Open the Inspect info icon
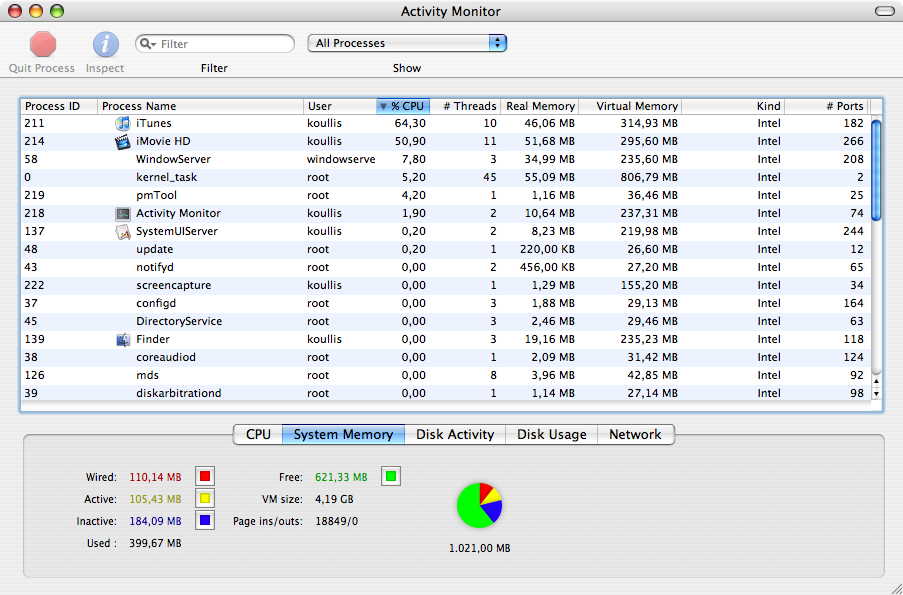The height and width of the screenshot is (595, 903). point(105,44)
